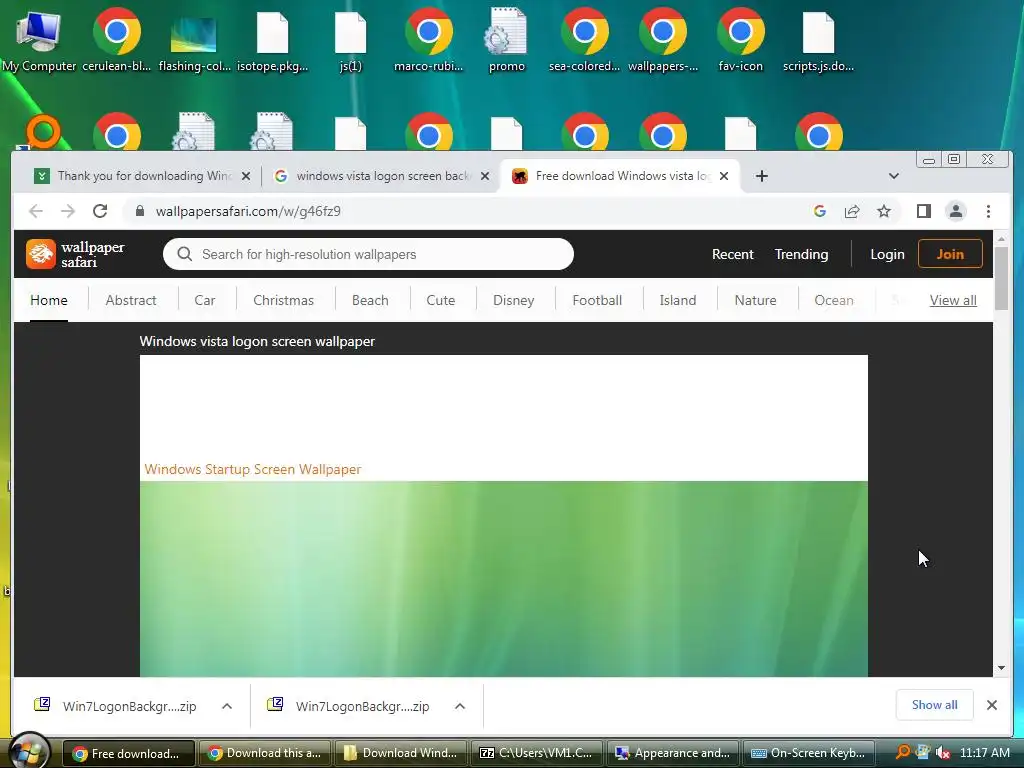1024x768 pixels.
Task: Go back with Chrome's back arrow
Action: pos(36,211)
